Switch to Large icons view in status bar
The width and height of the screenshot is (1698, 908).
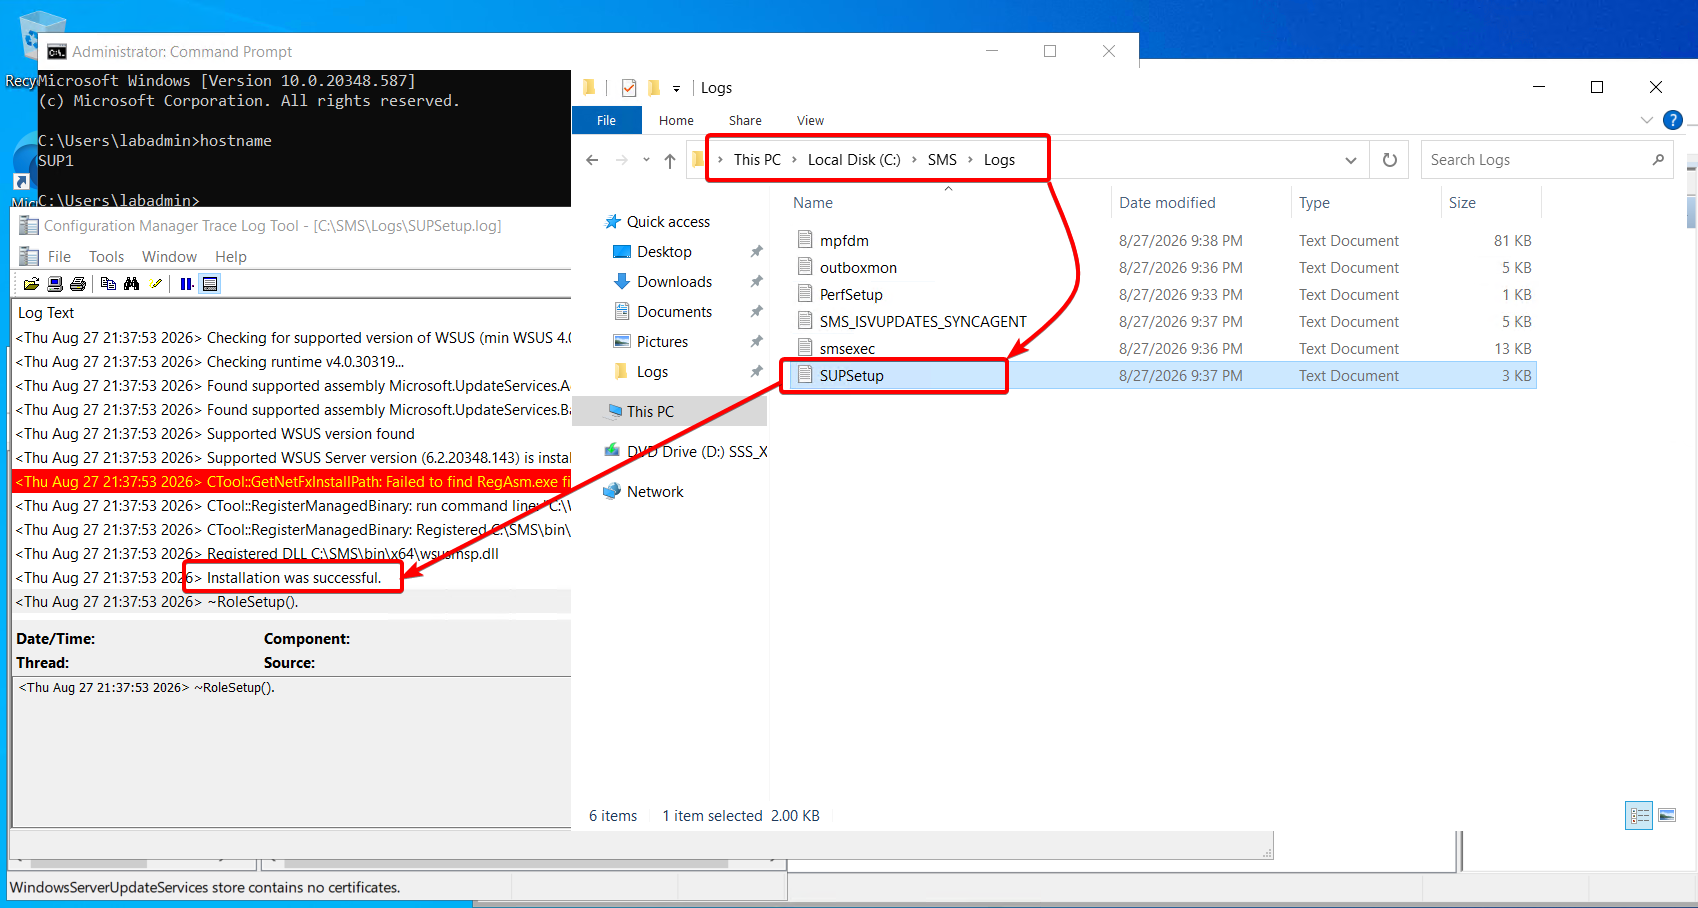1667,816
